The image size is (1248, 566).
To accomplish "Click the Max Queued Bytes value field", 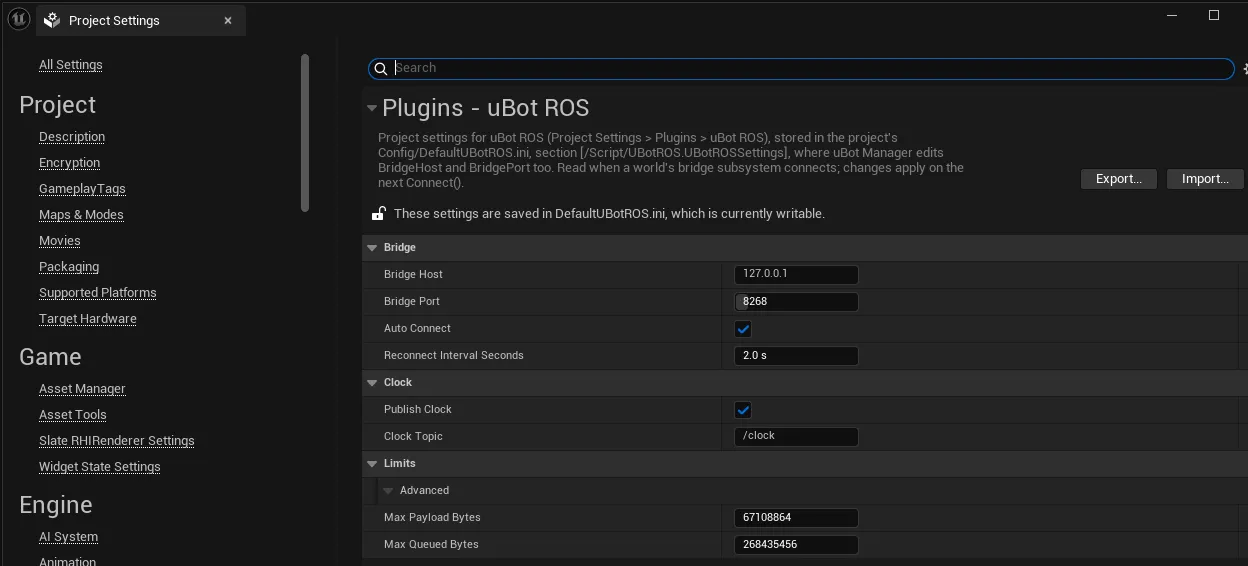I will click(796, 544).
